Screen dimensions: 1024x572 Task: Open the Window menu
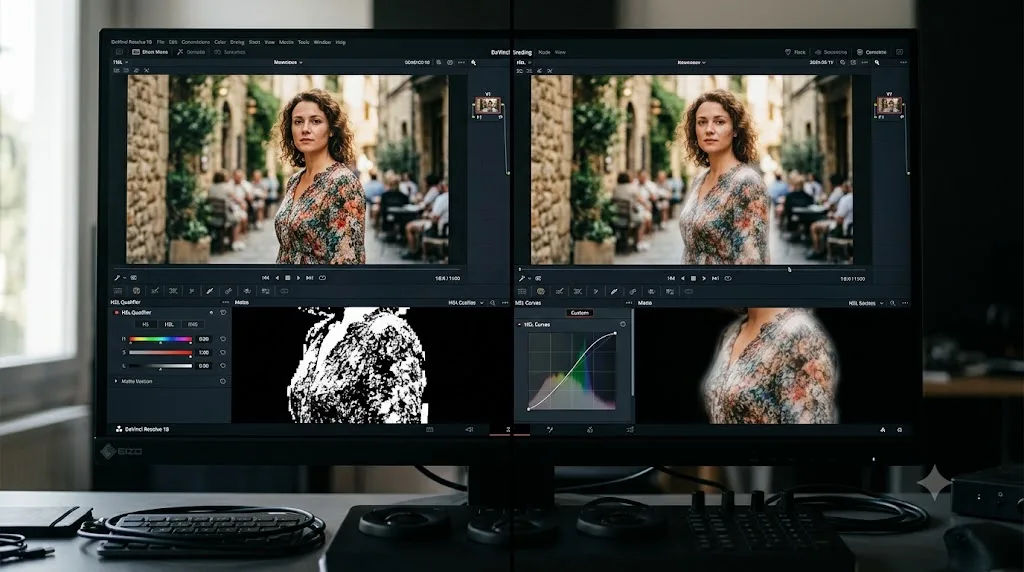tap(323, 42)
